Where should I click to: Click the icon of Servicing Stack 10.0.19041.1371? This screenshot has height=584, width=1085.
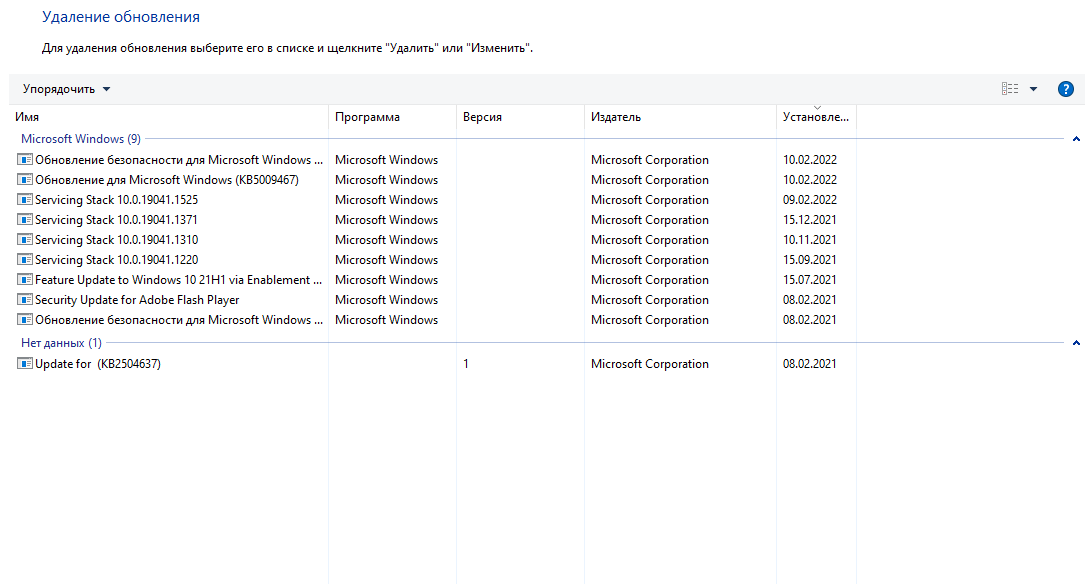25,220
